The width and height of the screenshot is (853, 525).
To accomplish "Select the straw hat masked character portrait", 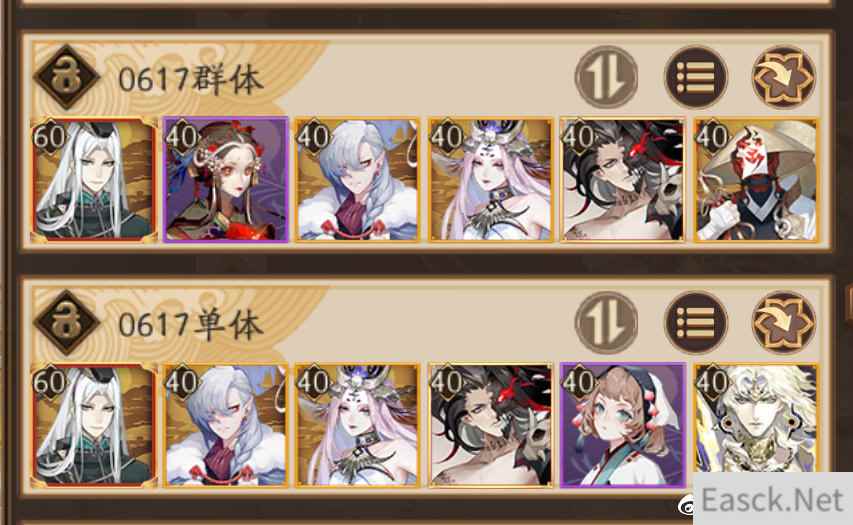I will click(x=756, y=180).
